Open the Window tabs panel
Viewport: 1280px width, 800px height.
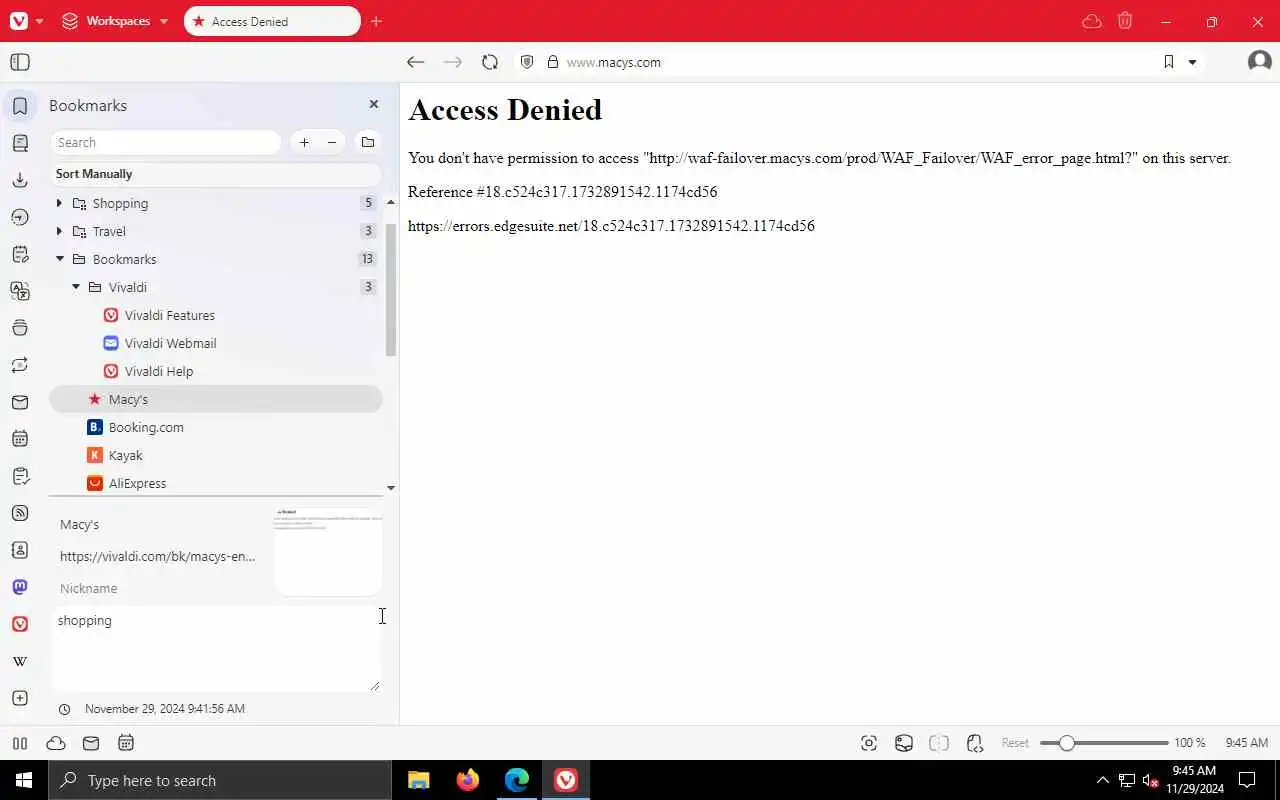19,328
